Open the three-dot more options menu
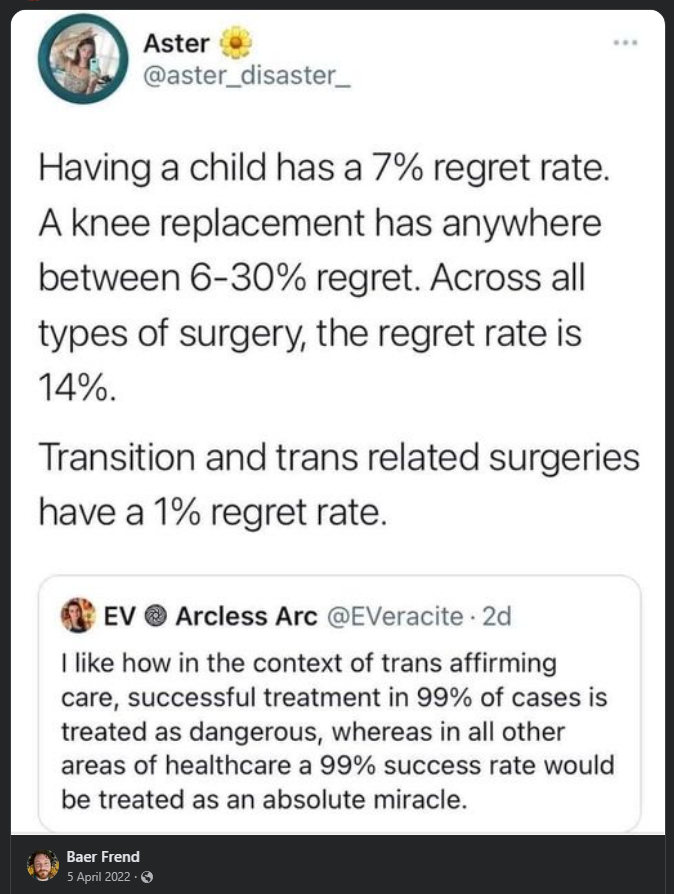674x894 pixels. [626, 42]
